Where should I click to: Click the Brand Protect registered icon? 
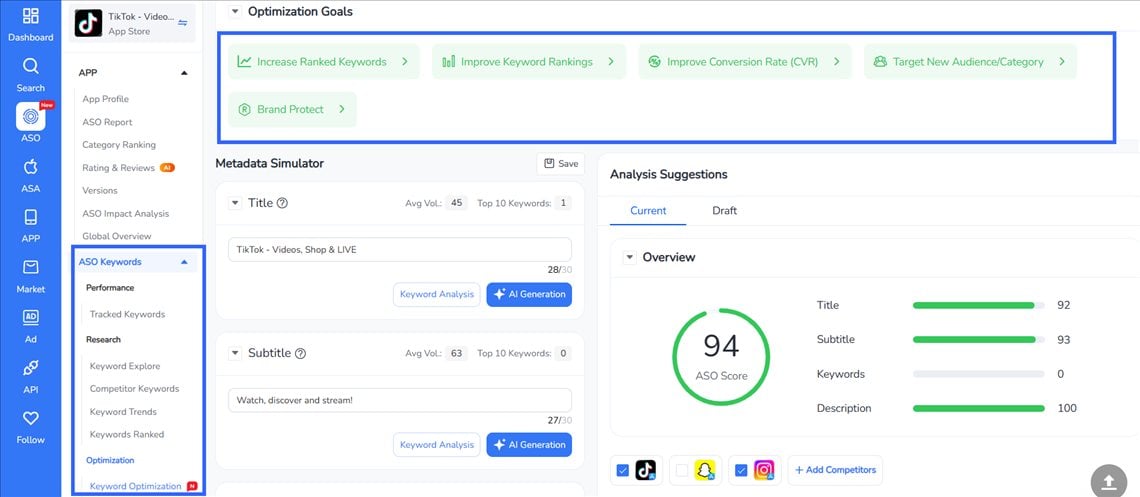(244, 110)
